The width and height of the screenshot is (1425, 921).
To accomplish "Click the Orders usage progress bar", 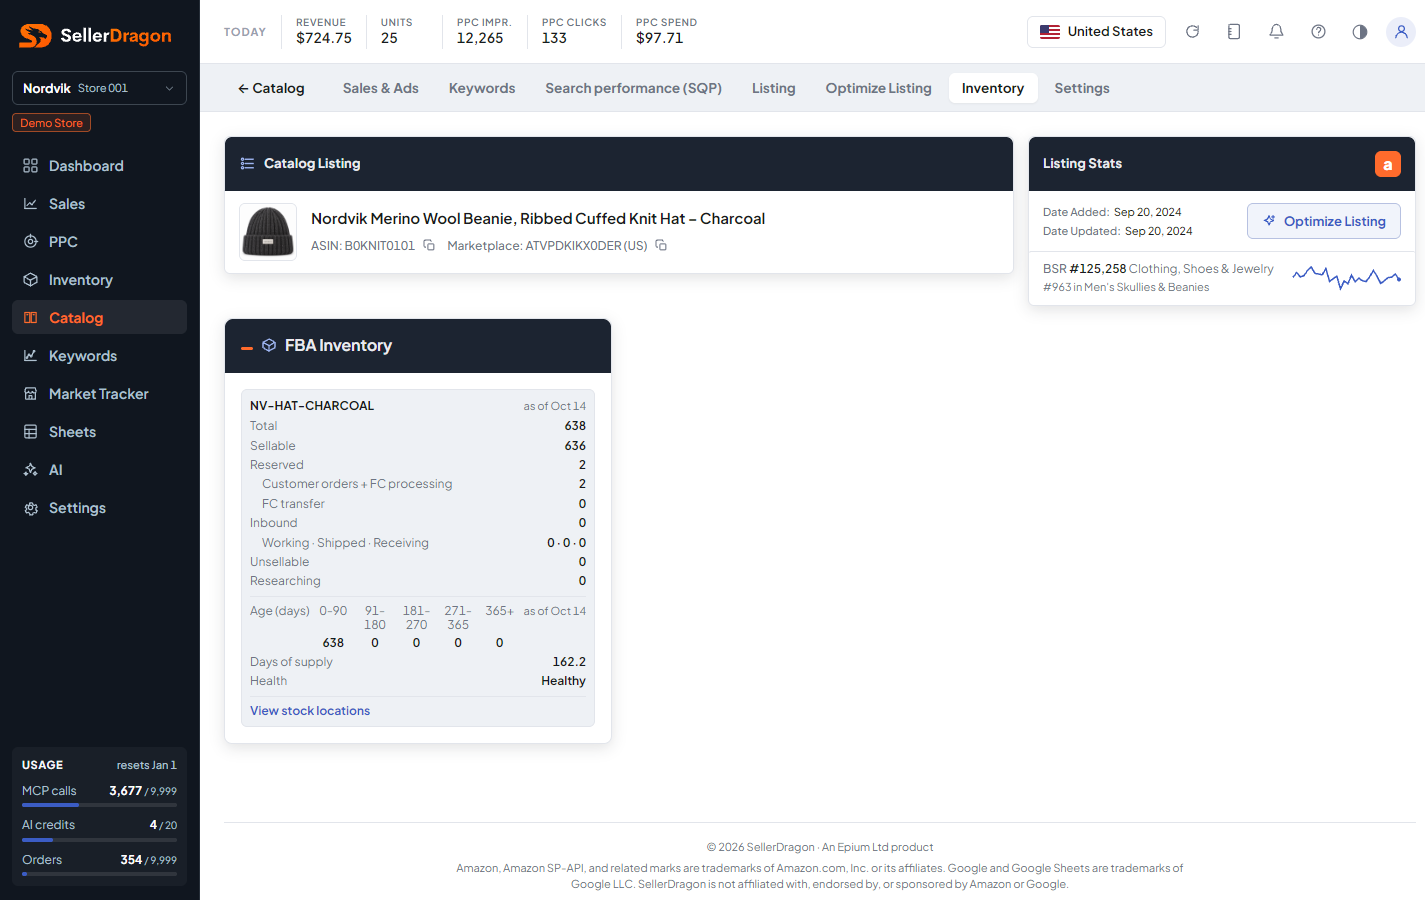I will tap(99, 874).
